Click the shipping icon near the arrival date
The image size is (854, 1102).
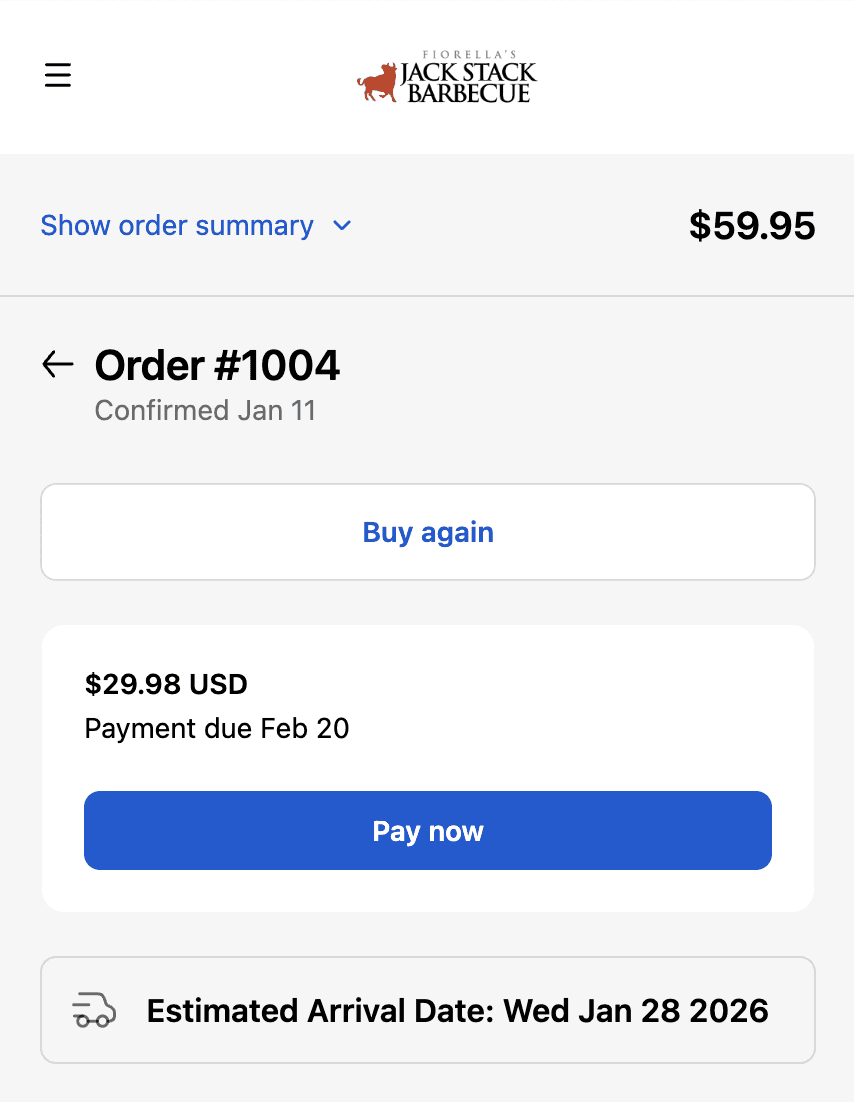pos(93,1010)
